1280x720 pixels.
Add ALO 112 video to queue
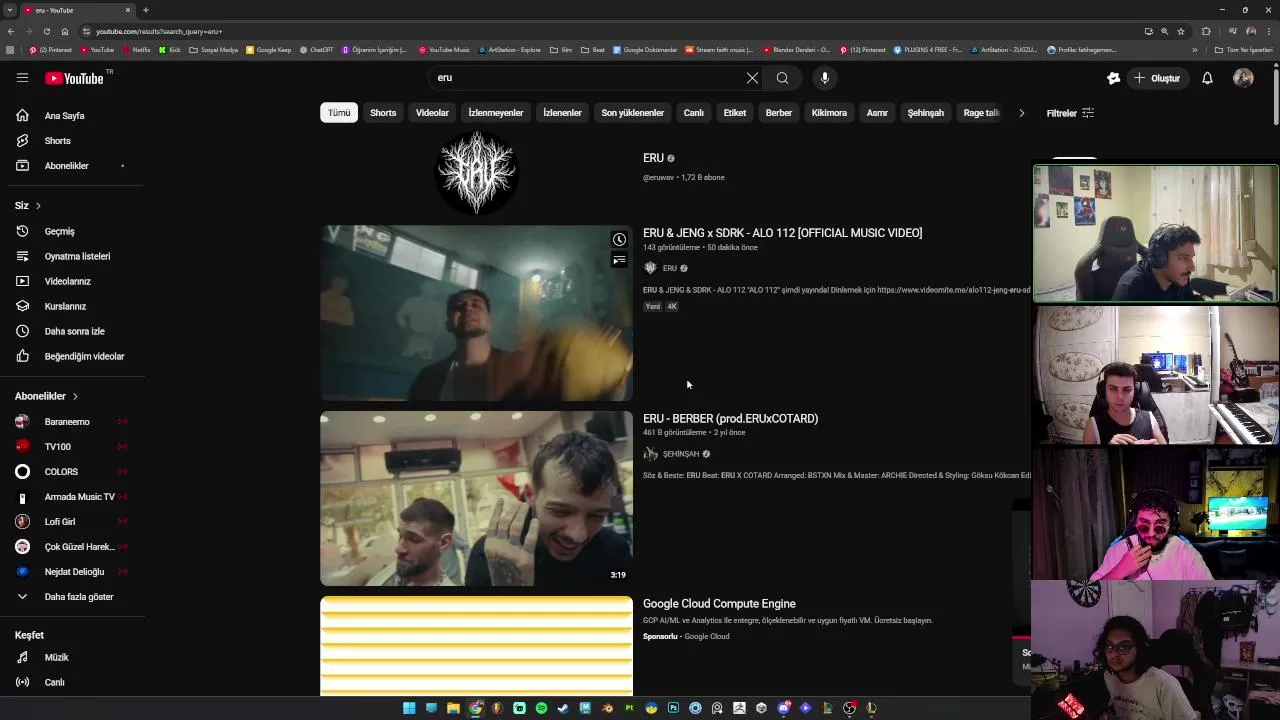click(619, 260)
